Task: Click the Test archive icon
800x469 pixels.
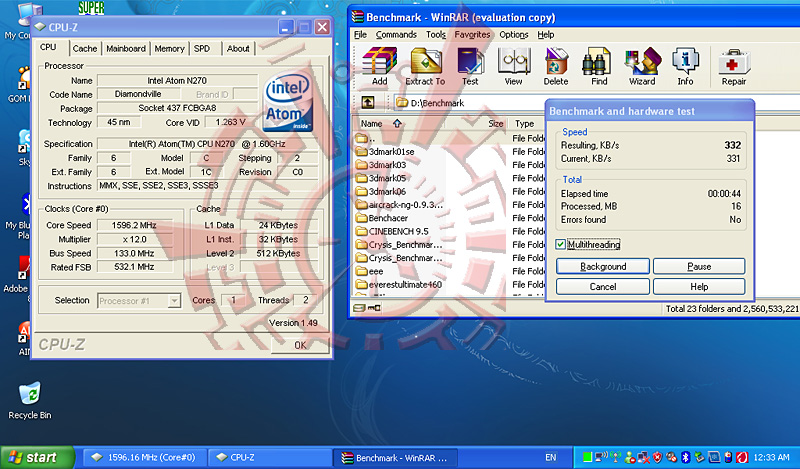Action: click(x=470, y=66)
